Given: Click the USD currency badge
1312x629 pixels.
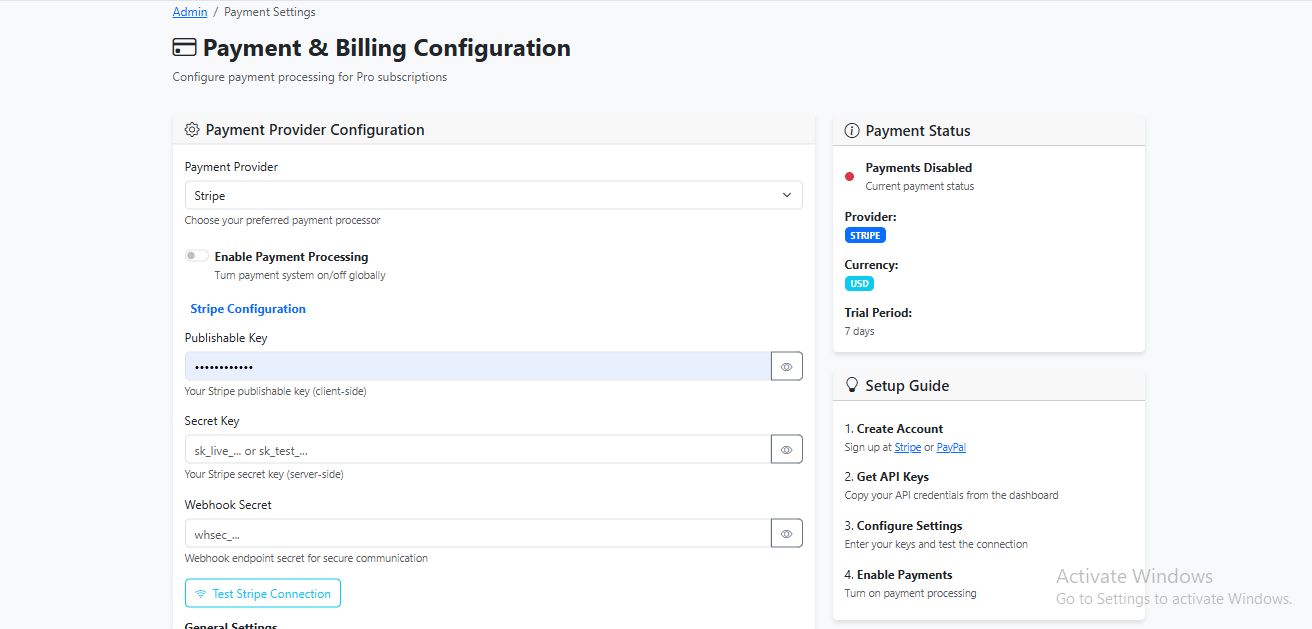Looking at the screenshot, I should coord(859,283).
